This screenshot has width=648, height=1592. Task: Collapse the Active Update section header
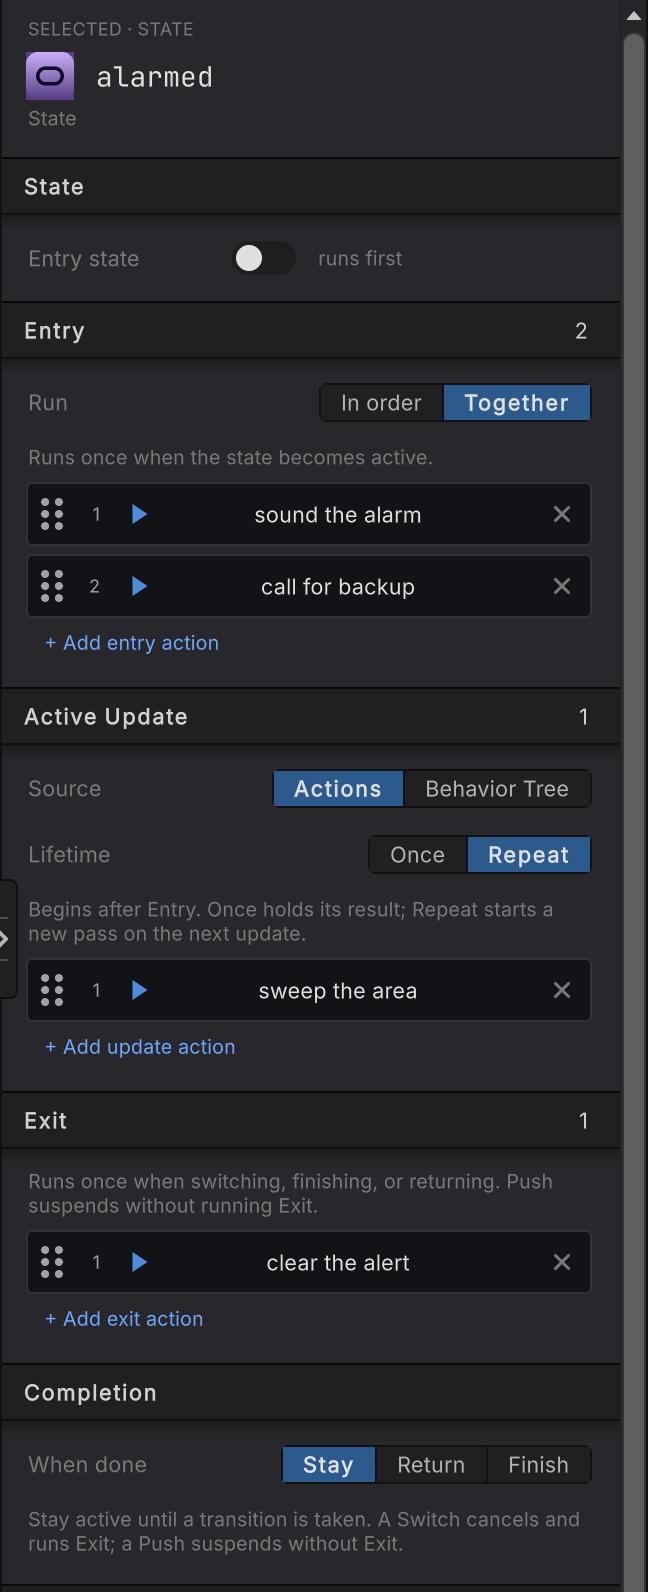tap(310, 717)
